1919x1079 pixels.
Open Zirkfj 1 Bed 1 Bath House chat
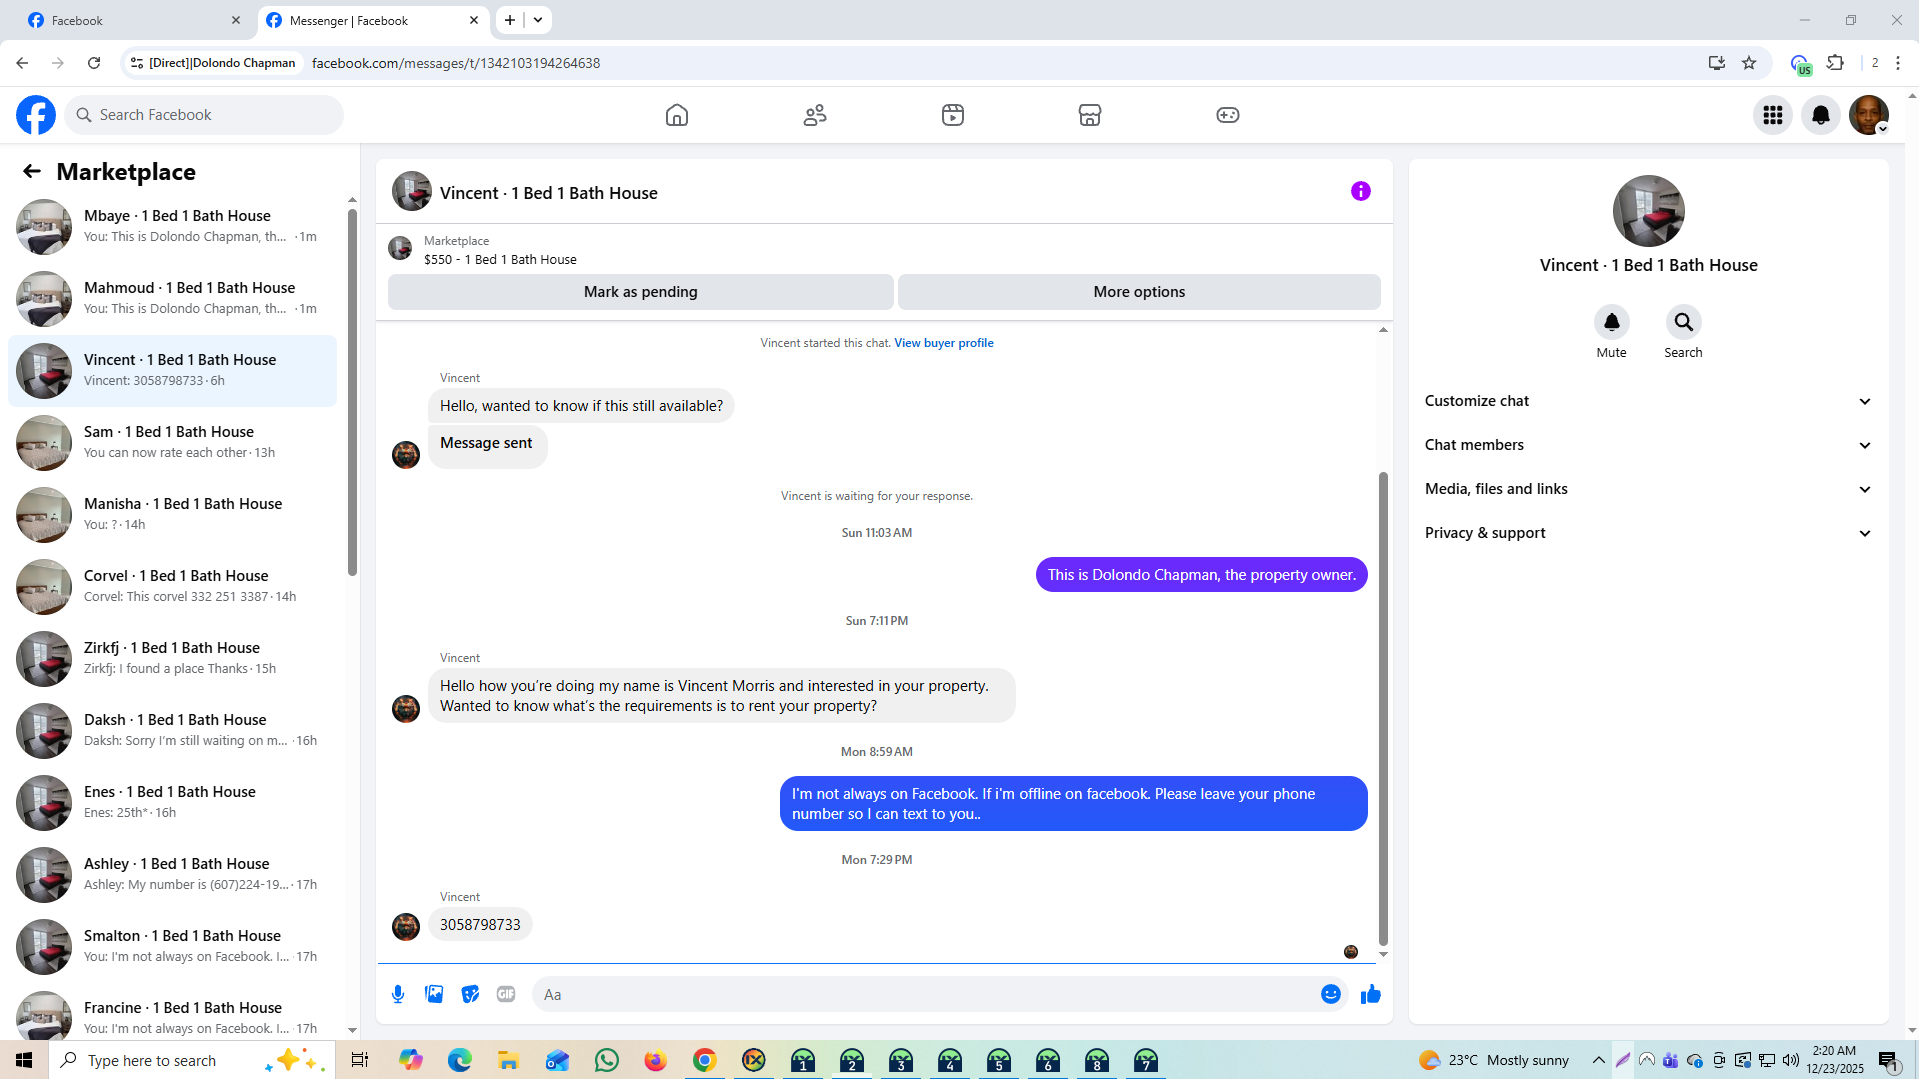click(173, 659)
